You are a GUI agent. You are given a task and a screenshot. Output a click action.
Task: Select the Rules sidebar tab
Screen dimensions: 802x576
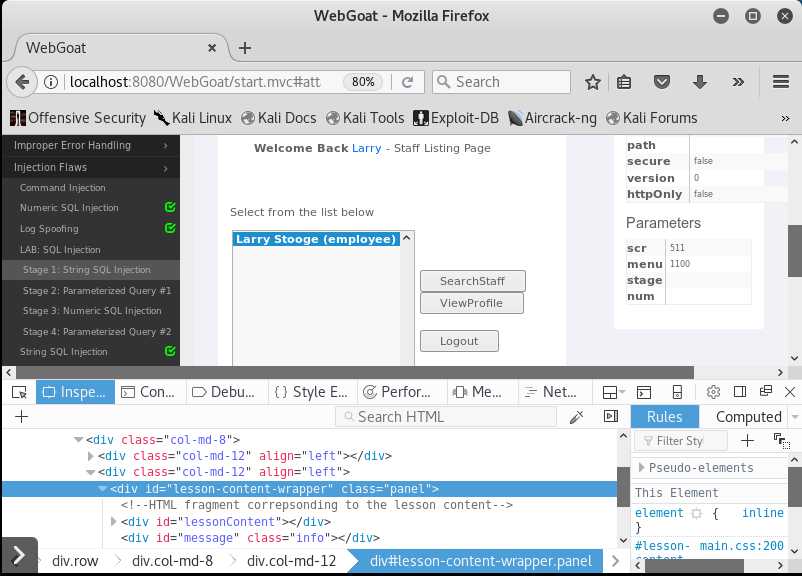(664, 417)
